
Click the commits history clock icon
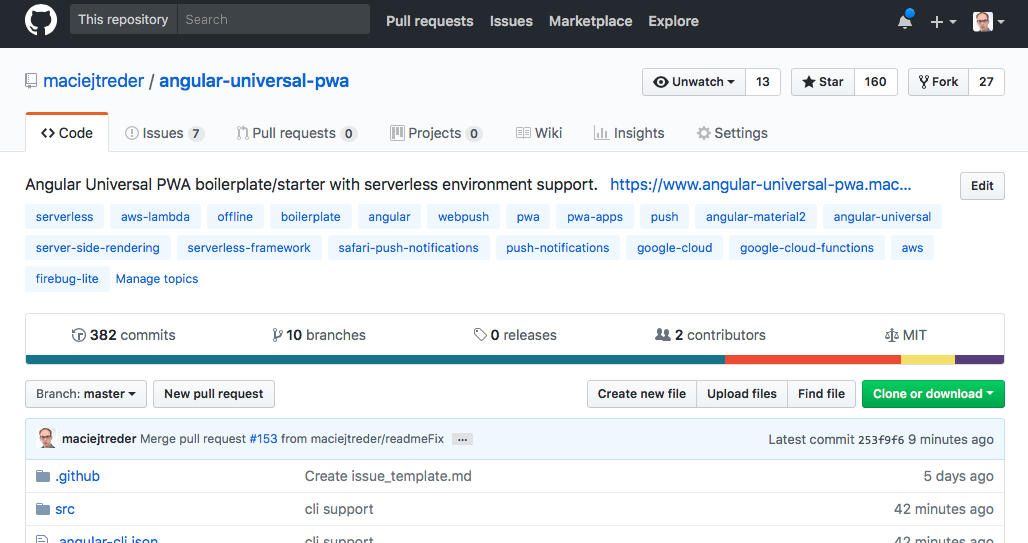[x=79, y=335]
